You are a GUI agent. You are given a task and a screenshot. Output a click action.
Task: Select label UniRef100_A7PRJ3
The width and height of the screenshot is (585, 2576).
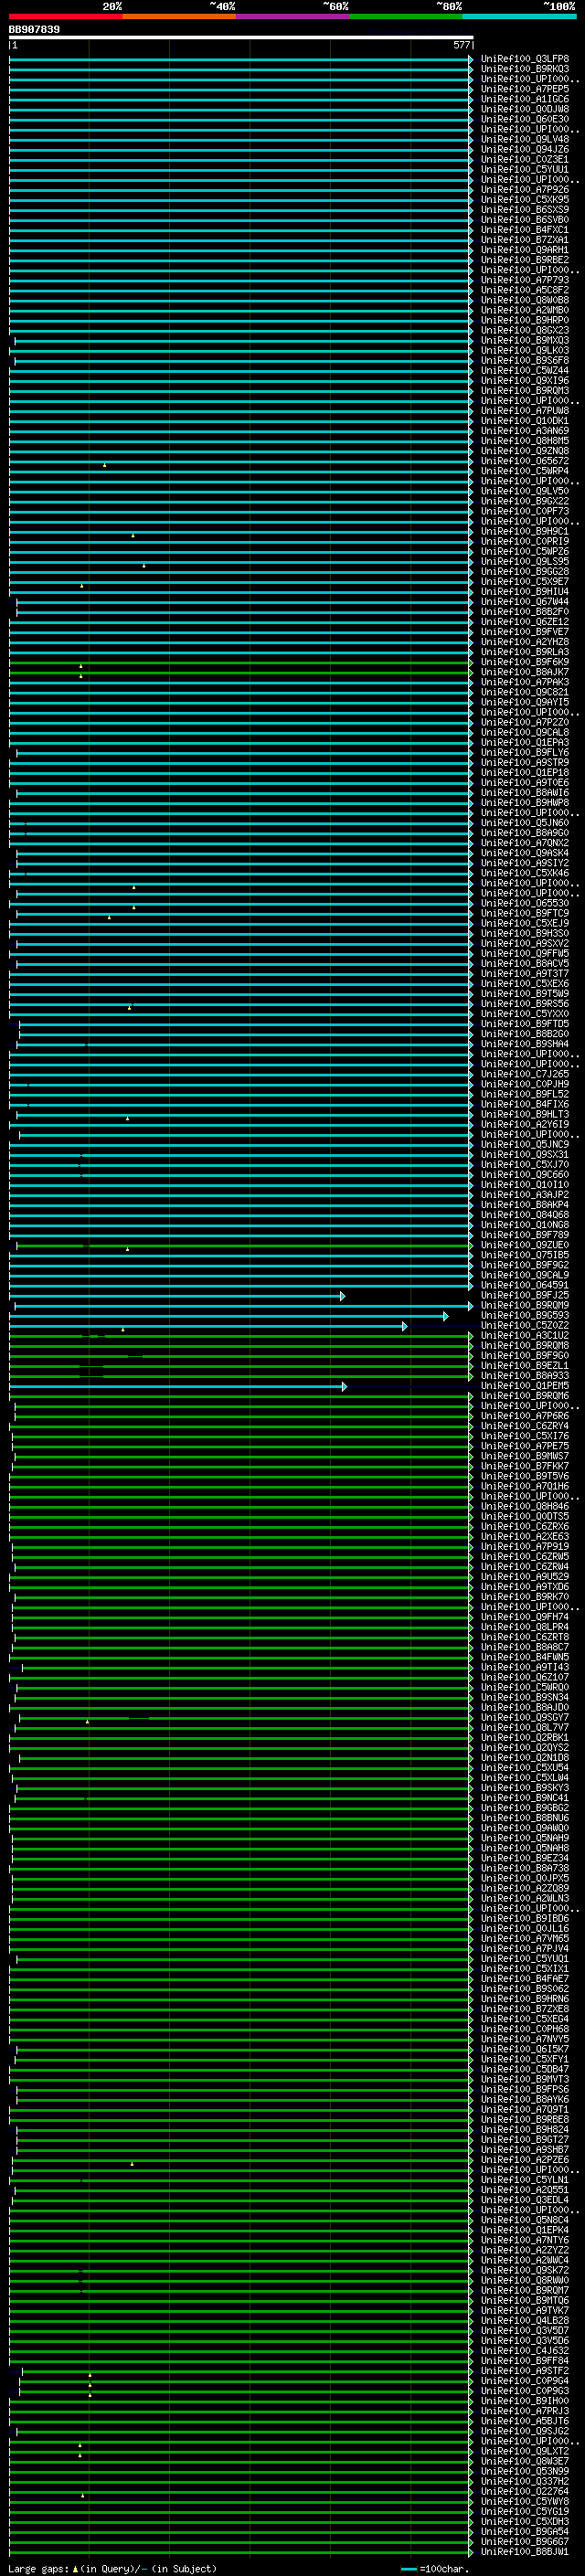pos(525,2411)
